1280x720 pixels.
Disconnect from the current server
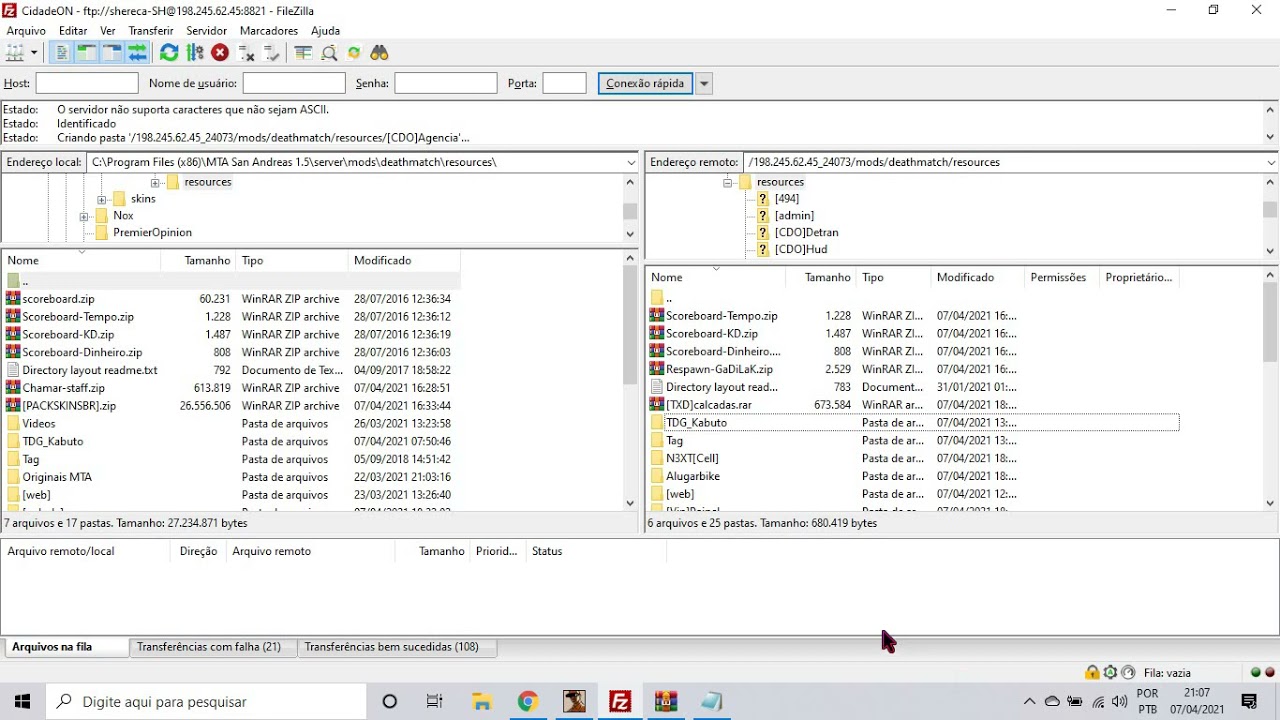click(x=246, y=53)
